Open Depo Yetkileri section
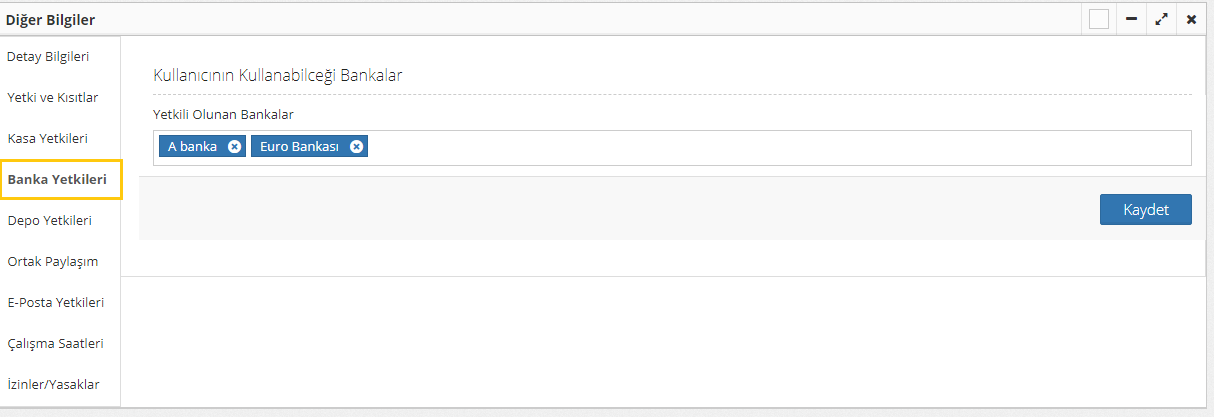 (50, 220)
